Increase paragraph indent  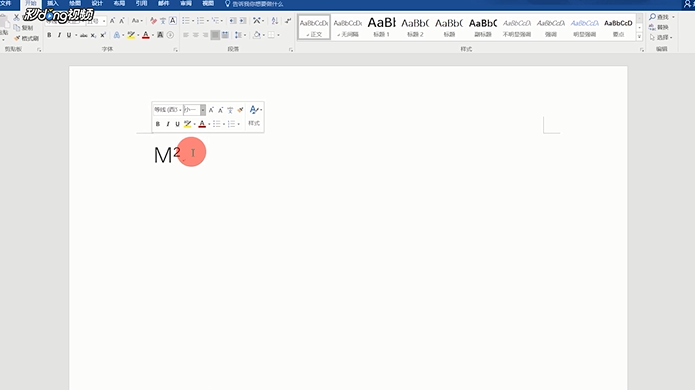tap(243, 21)
